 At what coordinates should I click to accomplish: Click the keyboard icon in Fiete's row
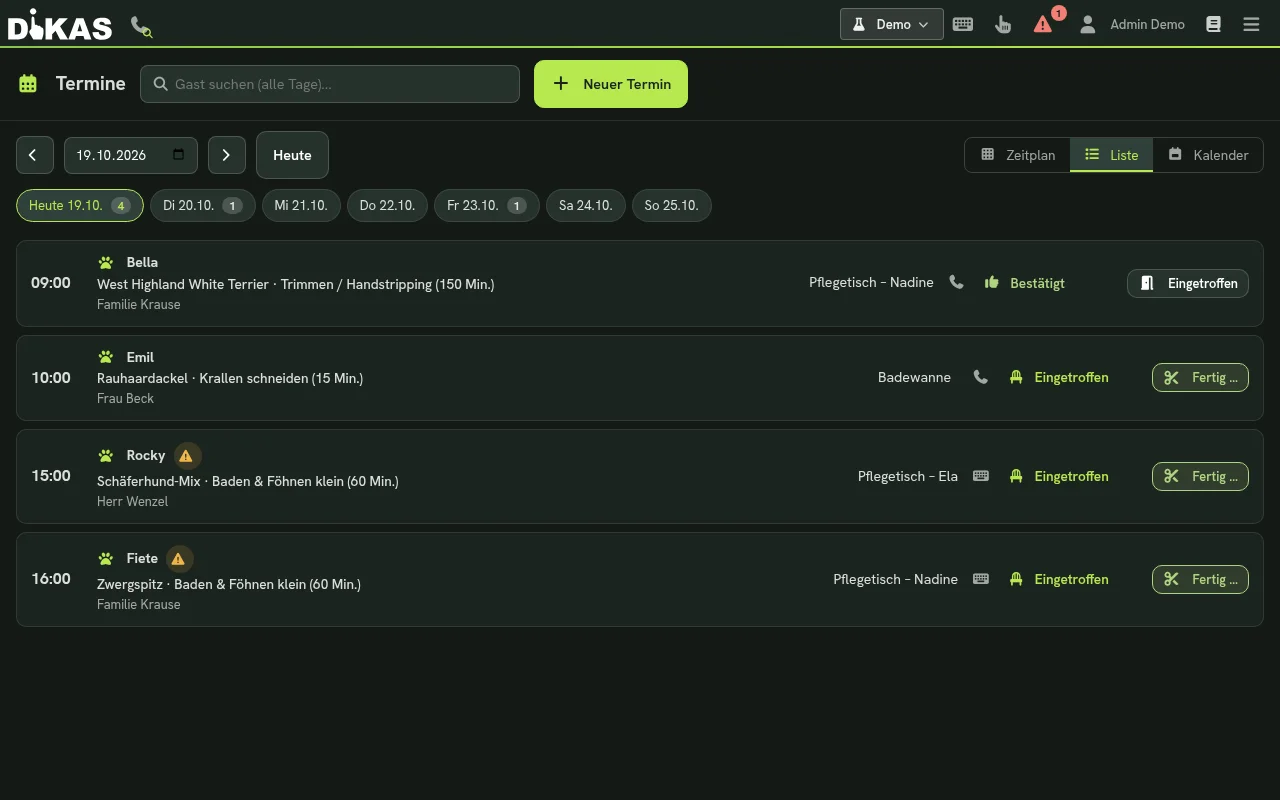coord(981,579)
